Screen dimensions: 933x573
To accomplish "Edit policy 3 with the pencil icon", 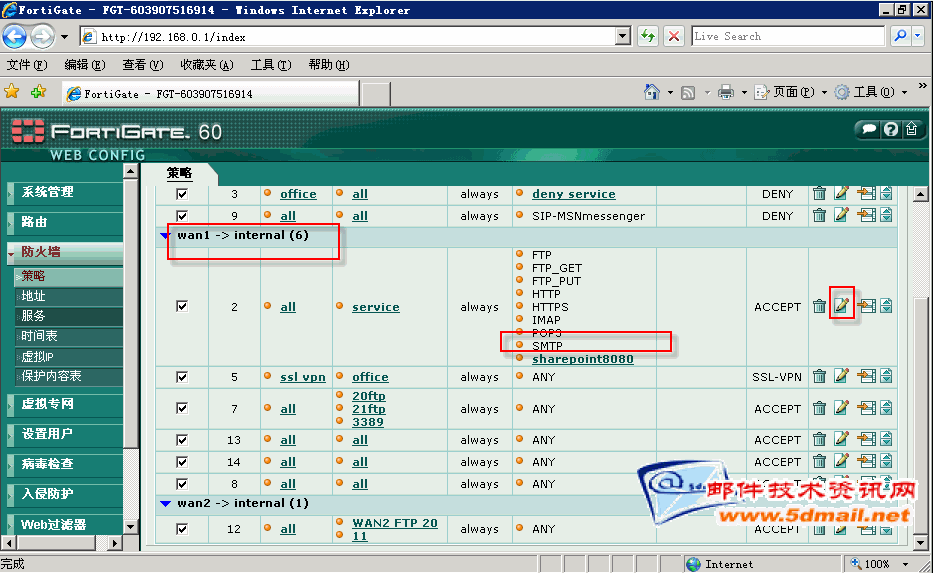I will [841, 193].
